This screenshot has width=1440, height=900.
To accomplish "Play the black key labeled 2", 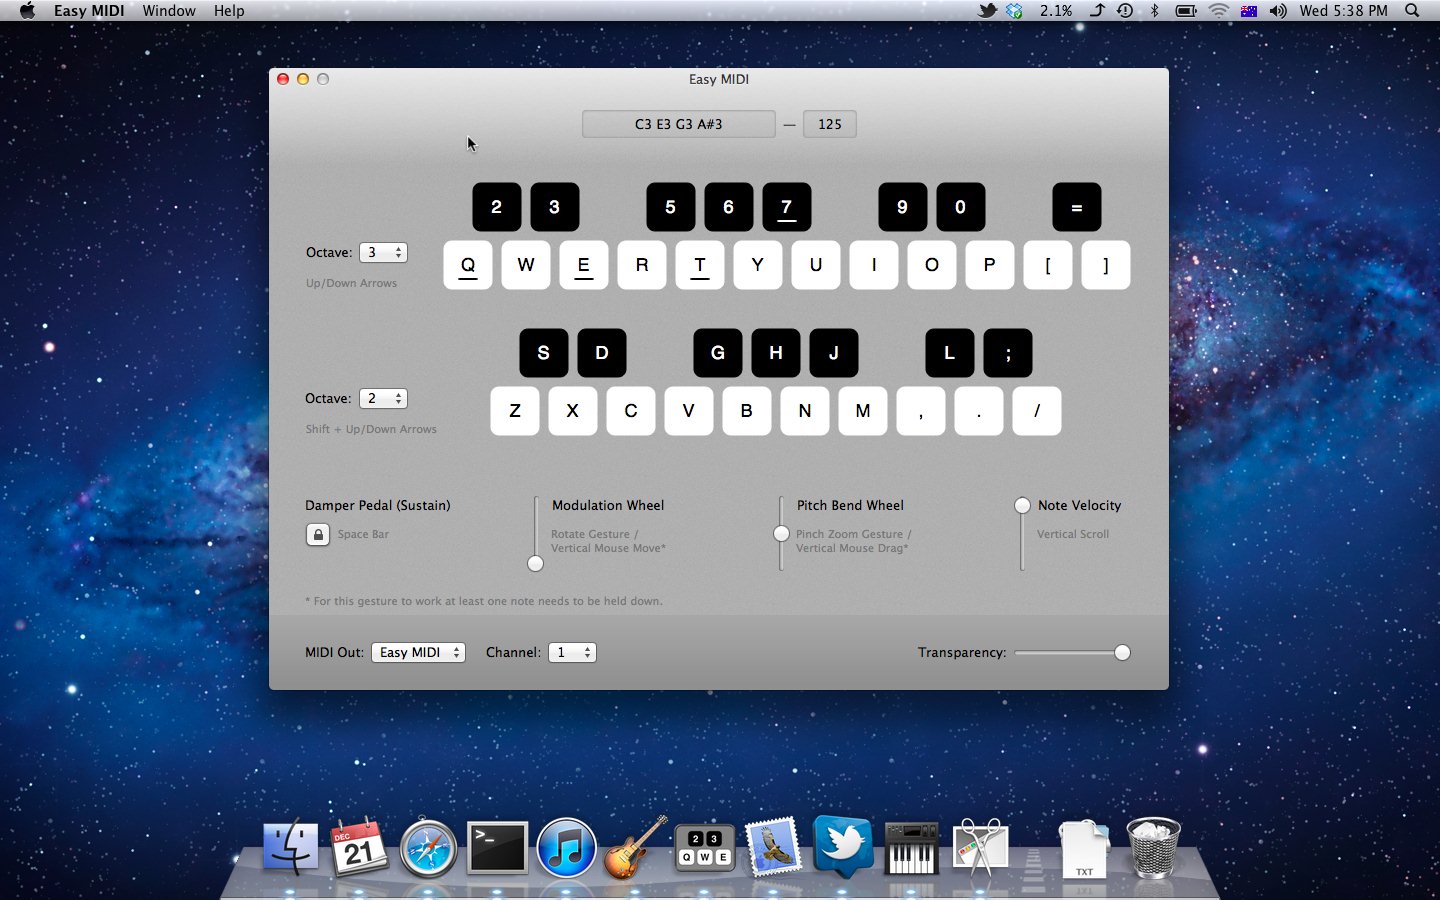I will click(x=497, y=207).
